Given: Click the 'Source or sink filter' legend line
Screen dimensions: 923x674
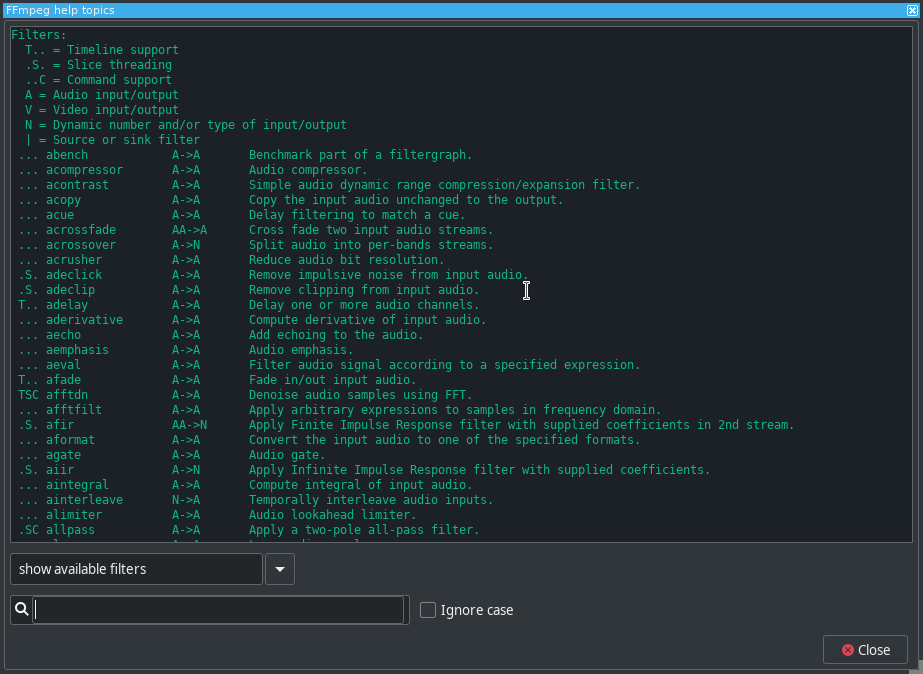Looking at the screenshot, I should (112, 140).
